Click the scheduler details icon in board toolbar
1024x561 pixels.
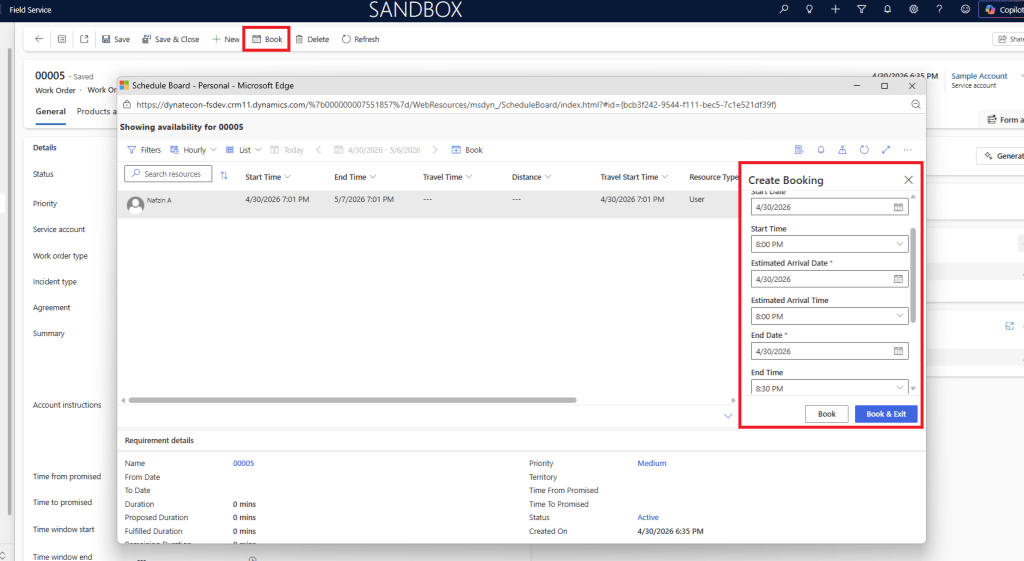799,150
